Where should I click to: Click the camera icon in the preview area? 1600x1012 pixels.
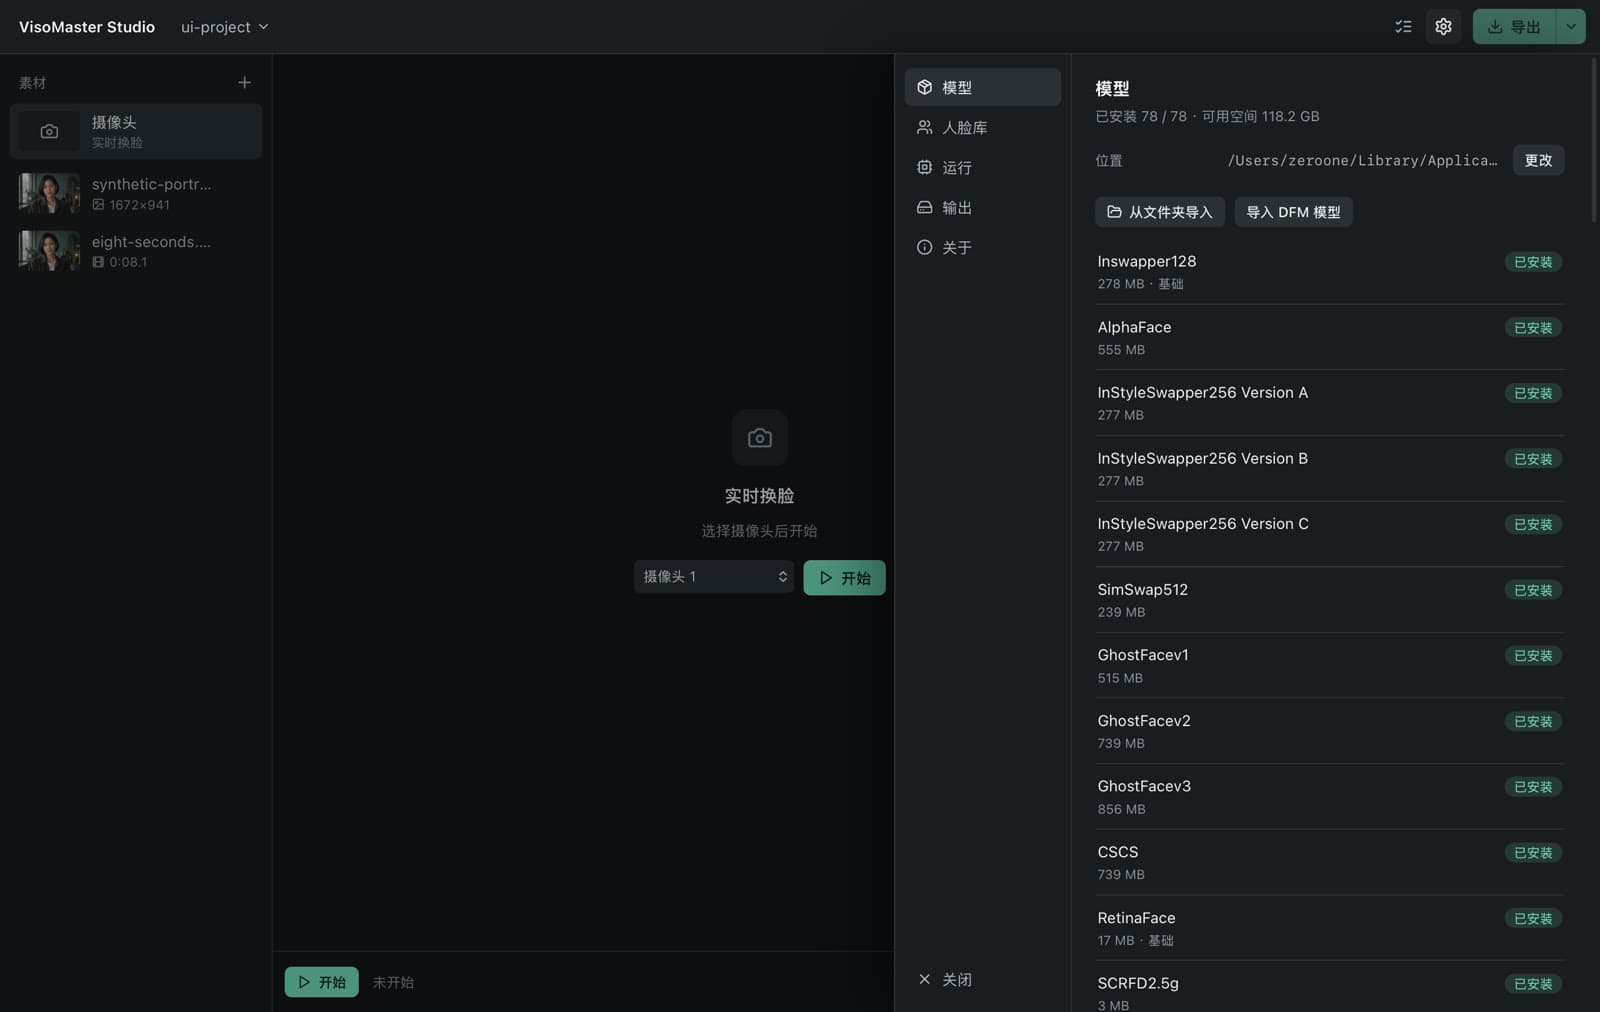(760, 438)
